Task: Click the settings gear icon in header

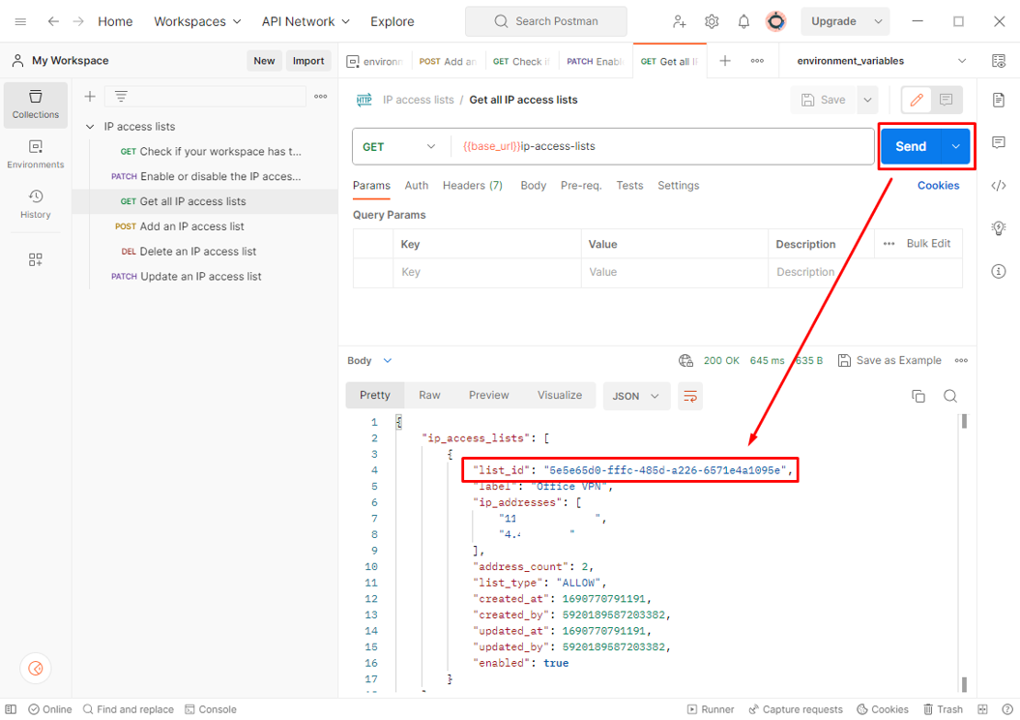Action: point(712,21)
